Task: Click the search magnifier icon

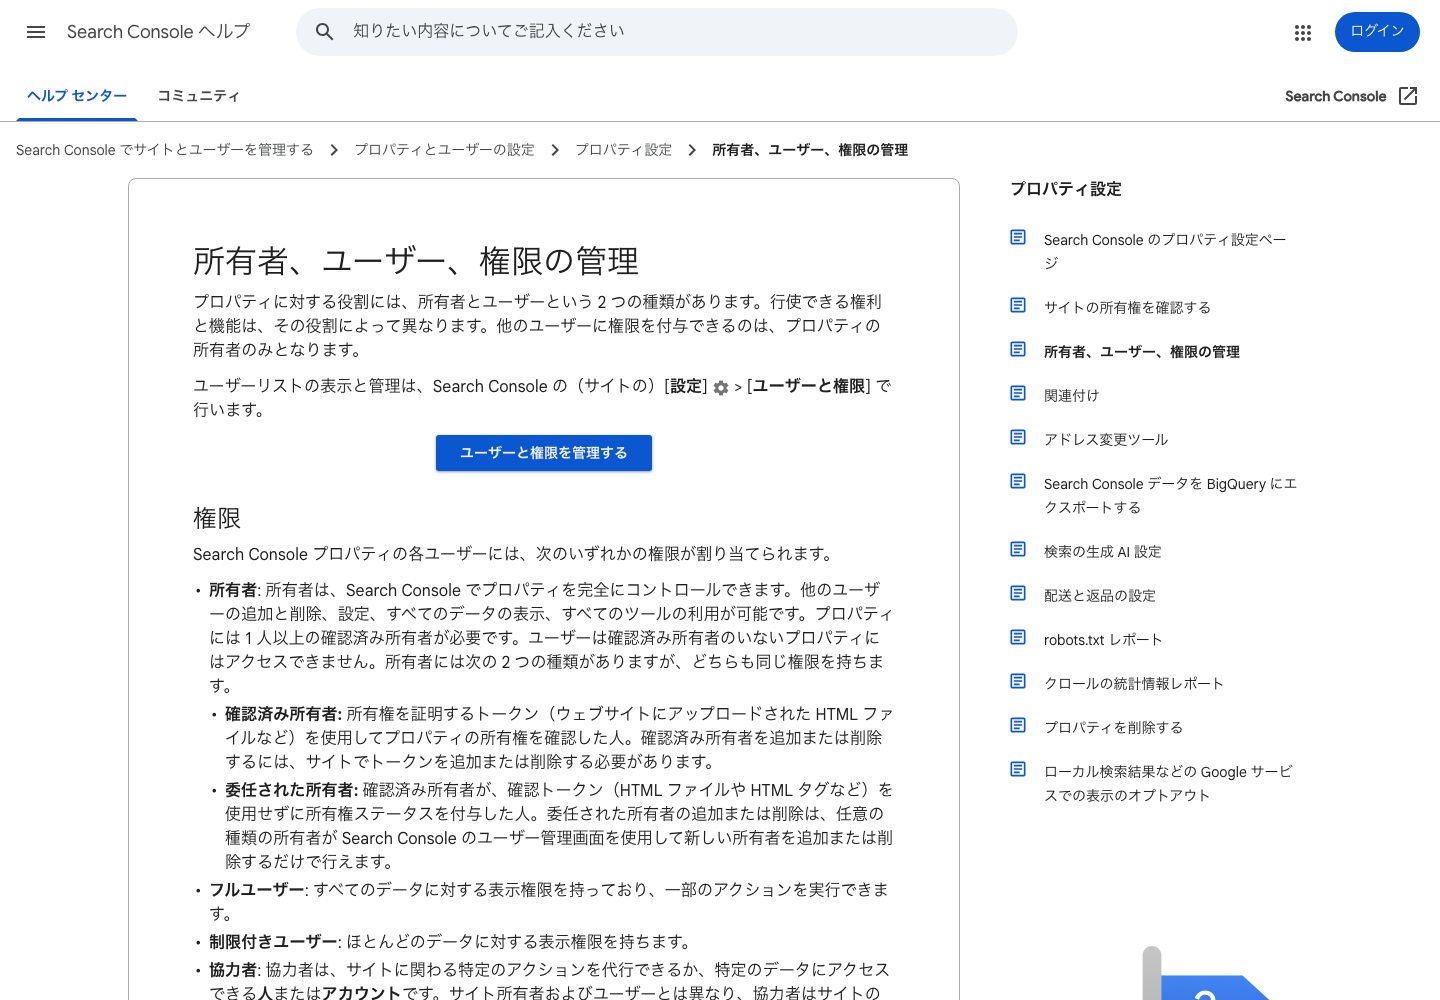Action: point(324,32)
